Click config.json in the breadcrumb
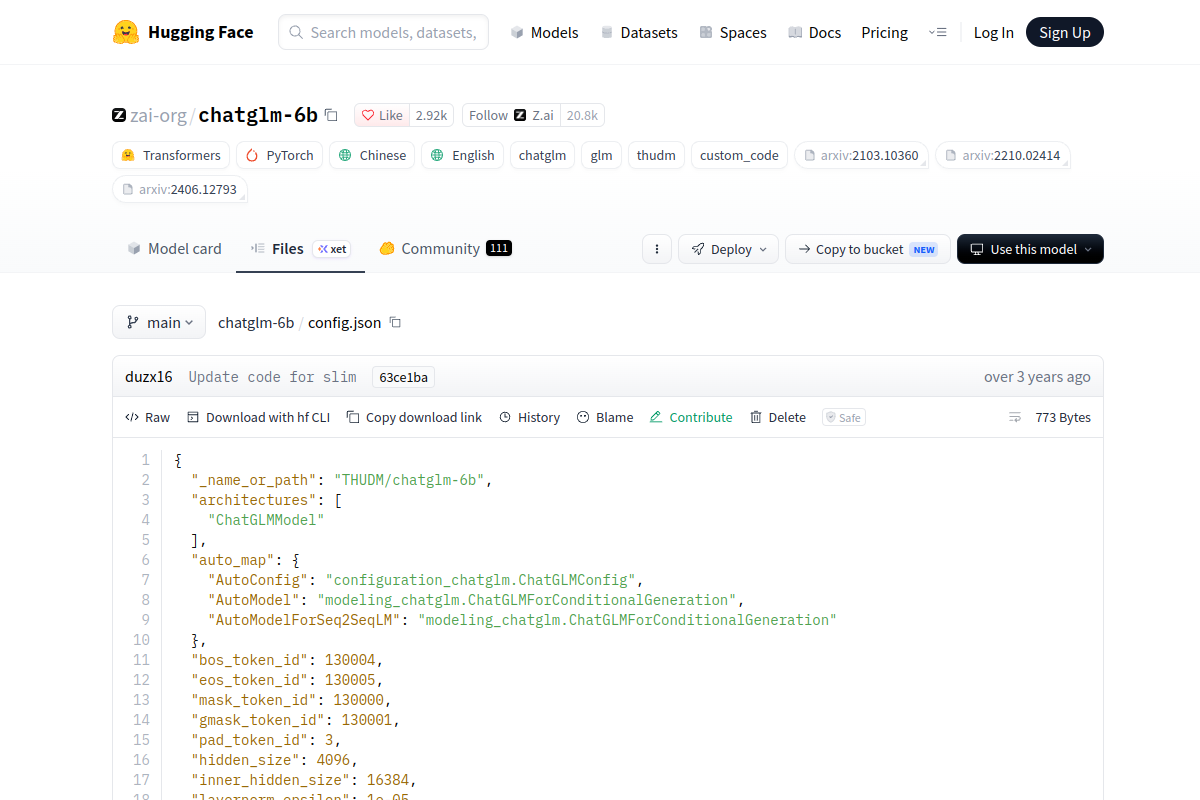Image resolution: width=1200 pixels, height=800 pixels. pos(344,322)
